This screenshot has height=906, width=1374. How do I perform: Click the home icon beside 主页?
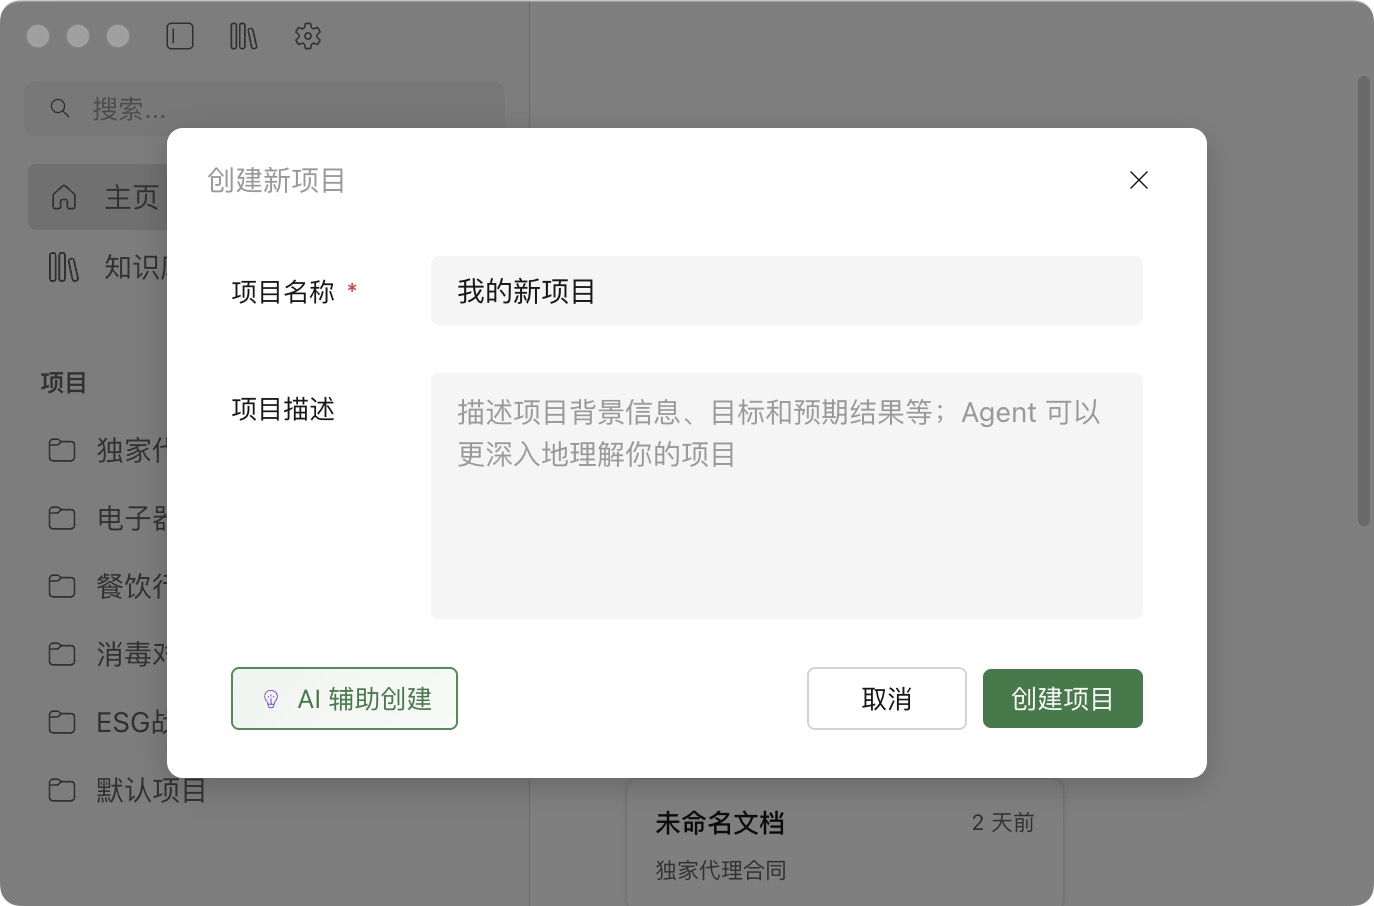[x=64, y=198]
